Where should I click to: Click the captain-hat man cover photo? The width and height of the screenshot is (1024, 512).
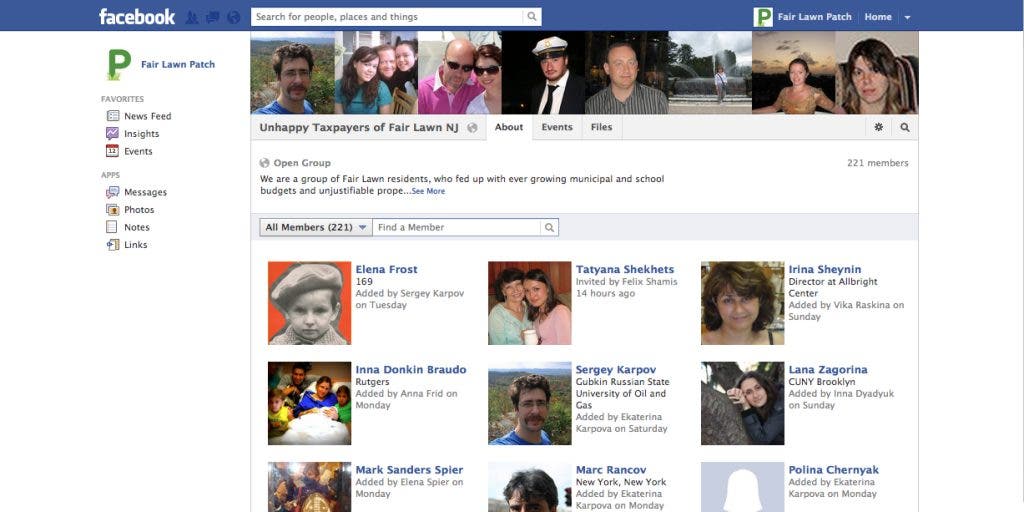(x=543, y=72)
